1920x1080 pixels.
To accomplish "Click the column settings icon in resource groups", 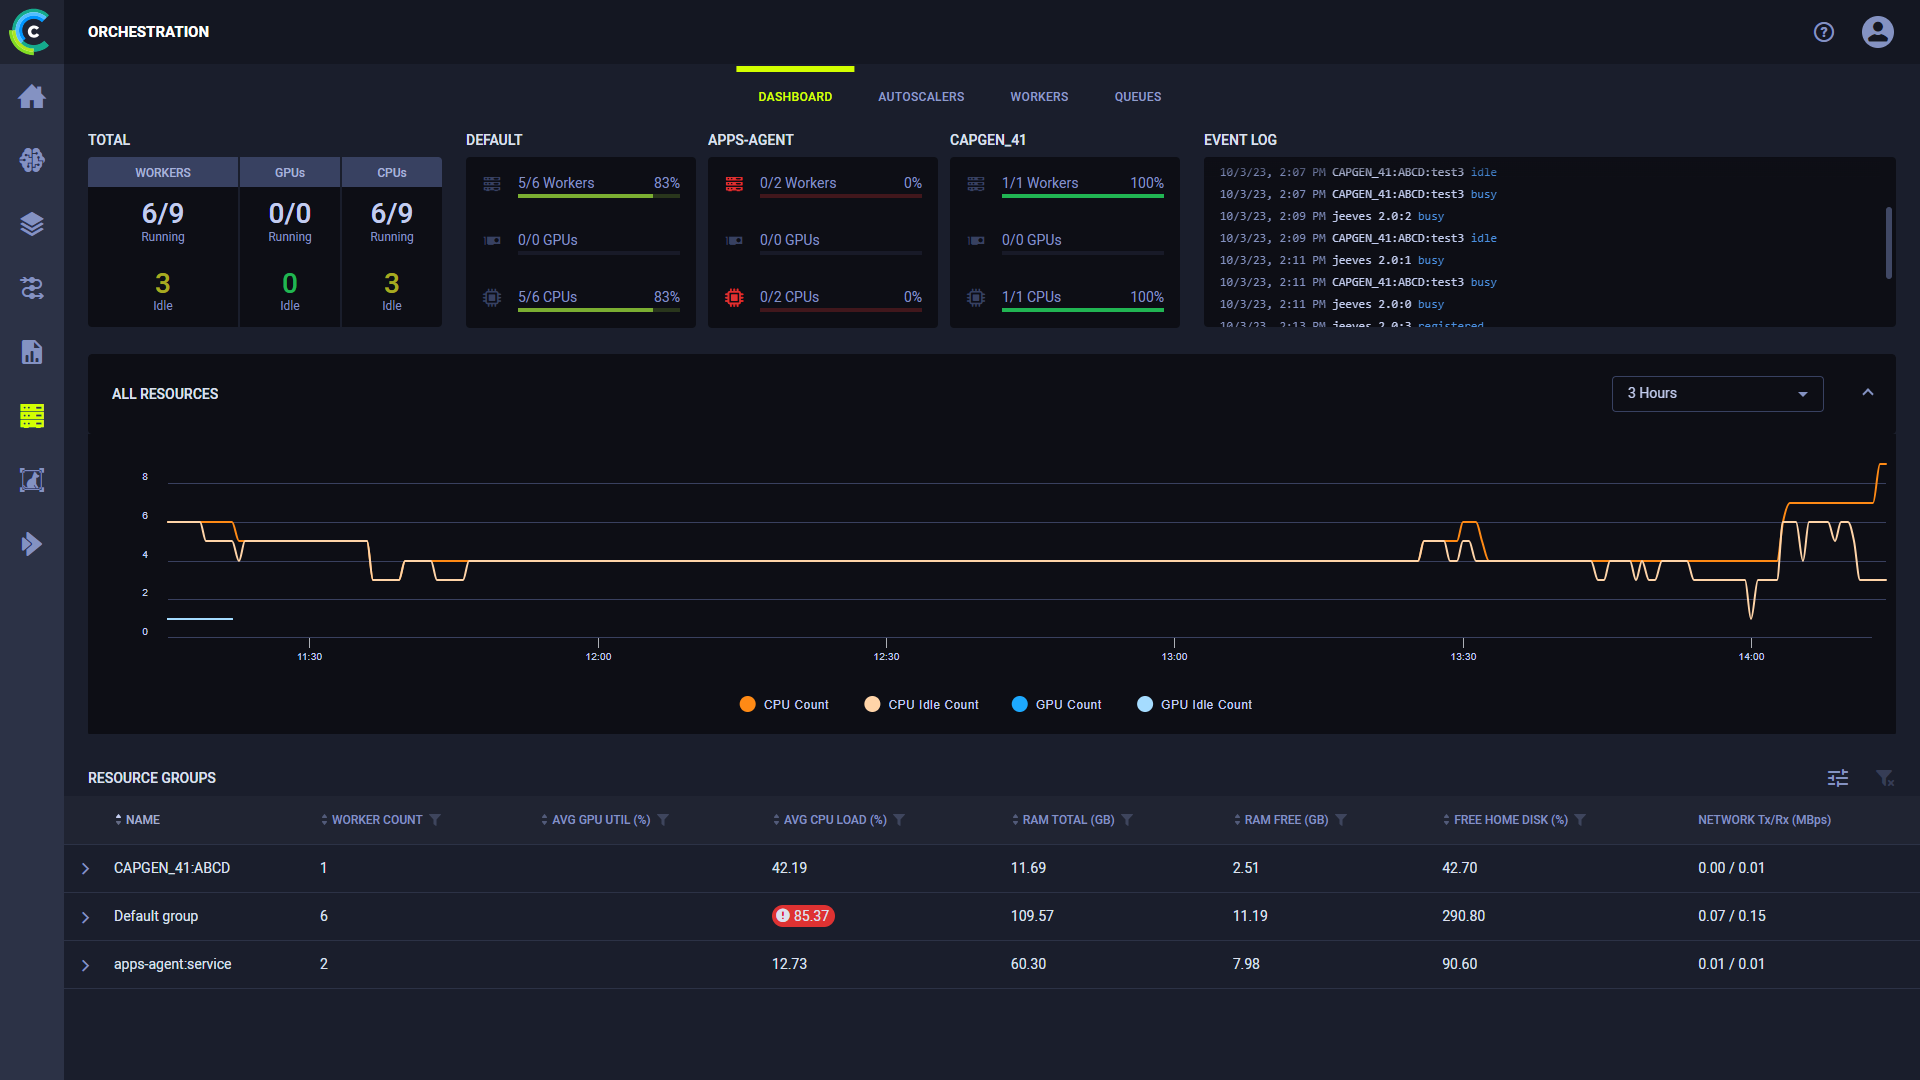I will 1838,777.
